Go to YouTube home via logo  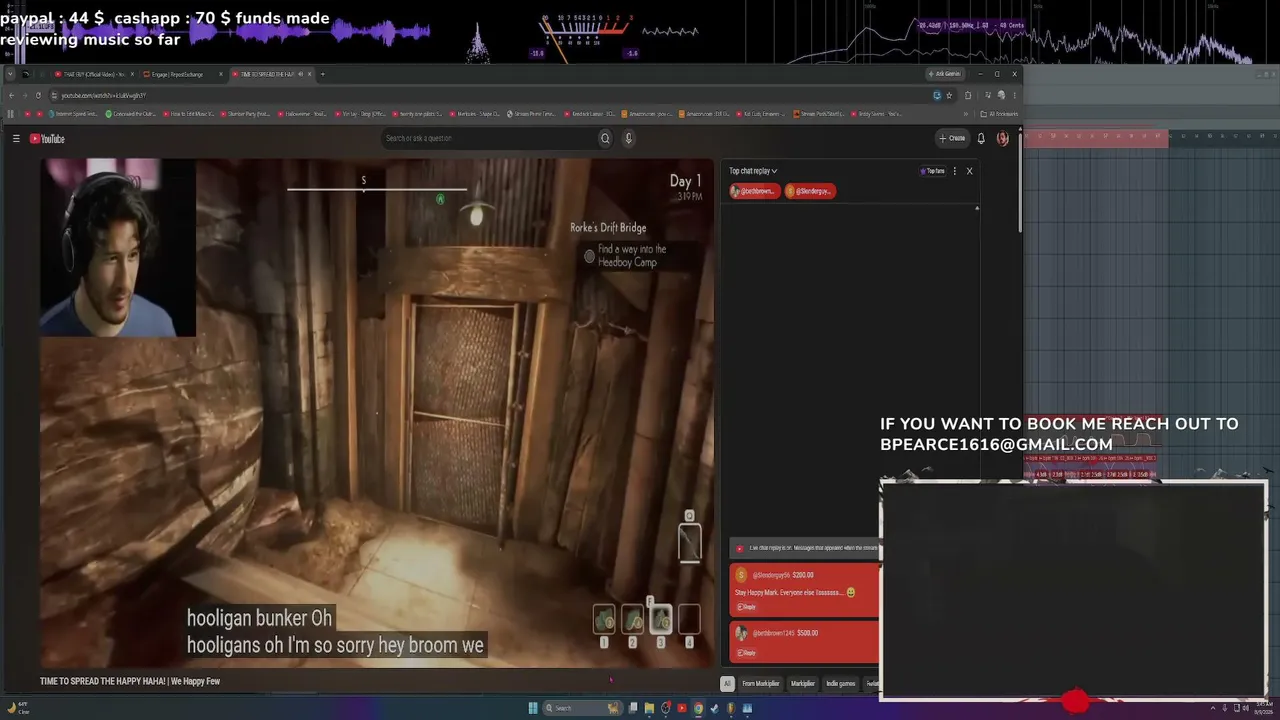(x=47, y=139)
